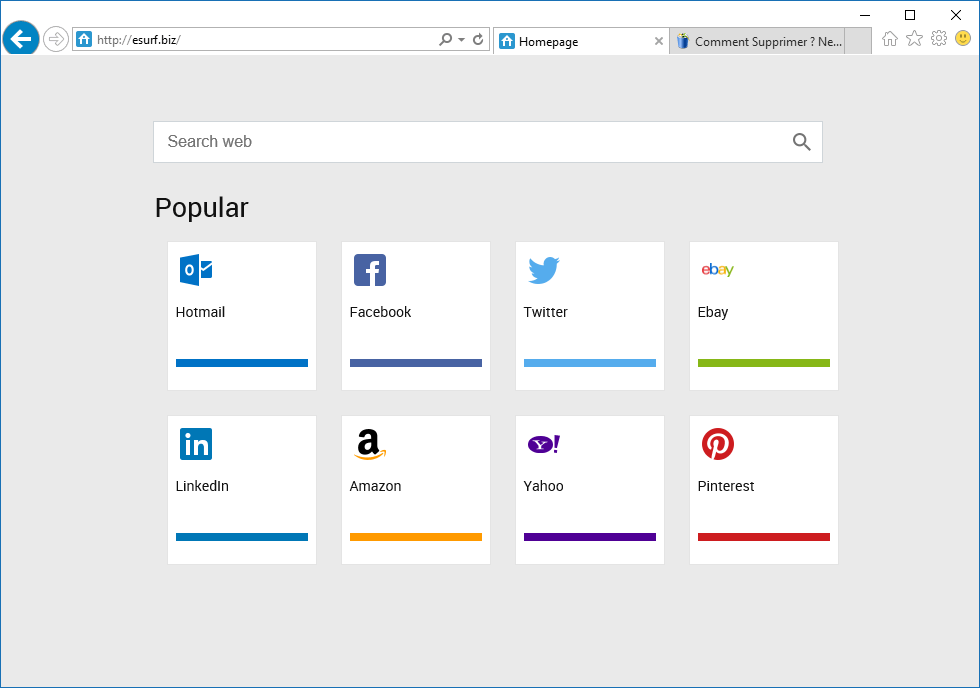Open a new tab with the blank tab button
This screenshot has width=980, height=688.
(x=858, y=41)
